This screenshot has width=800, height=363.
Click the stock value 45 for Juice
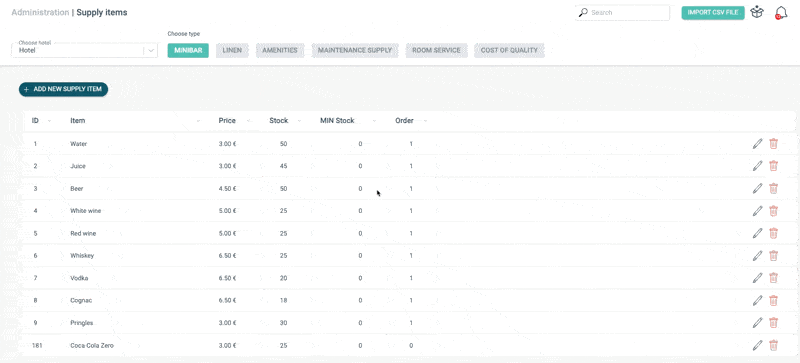click(283, 166)
